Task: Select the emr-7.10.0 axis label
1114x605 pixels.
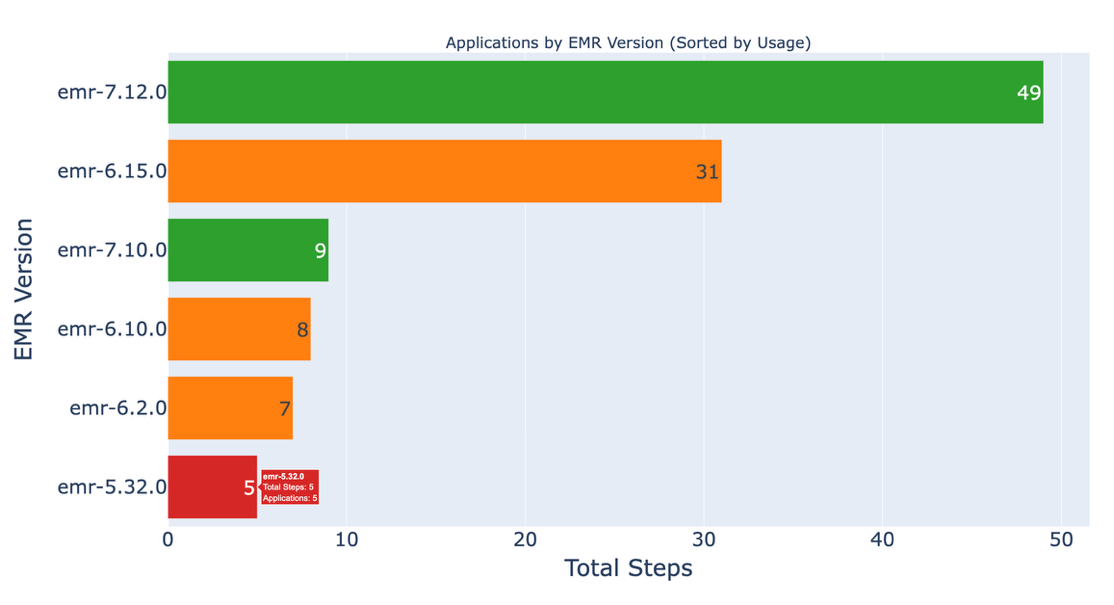Action: click(x=112, y=250)
